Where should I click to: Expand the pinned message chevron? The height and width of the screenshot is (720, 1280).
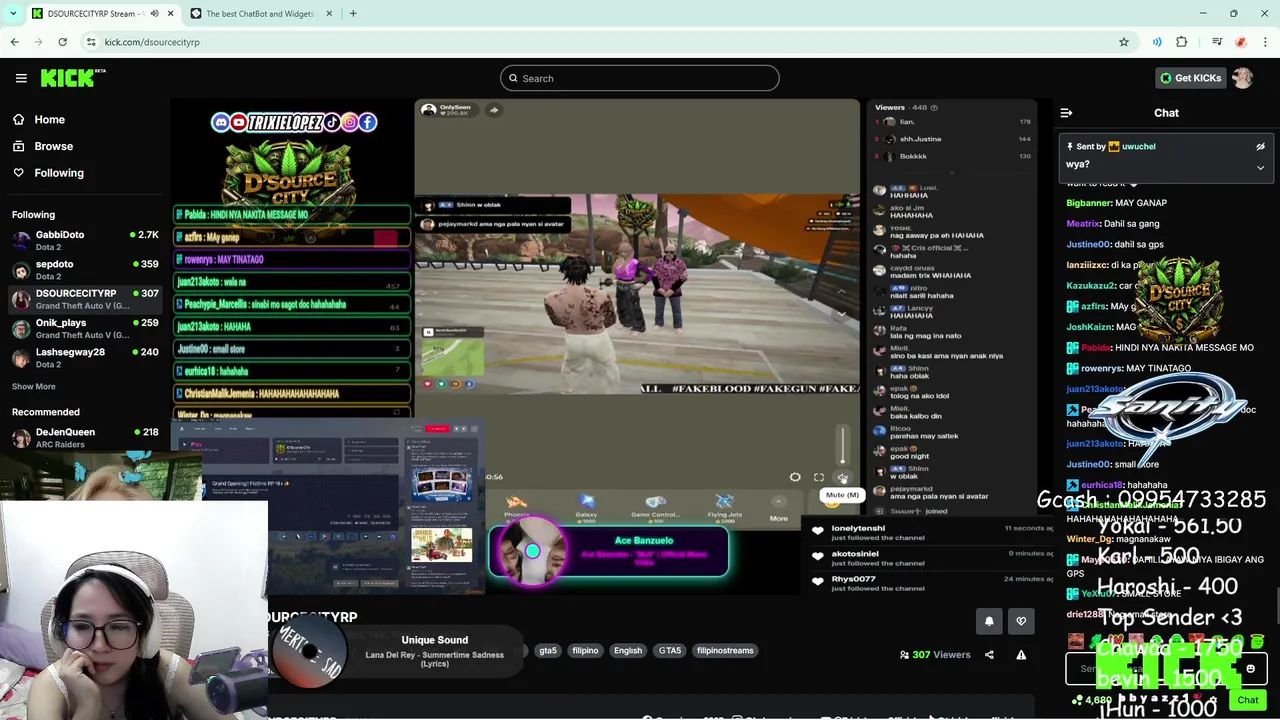[x=1260, y=168]
